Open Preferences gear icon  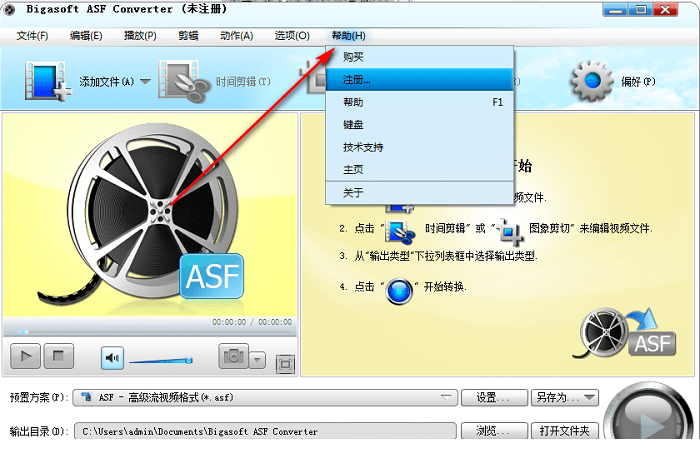point(592,81)
